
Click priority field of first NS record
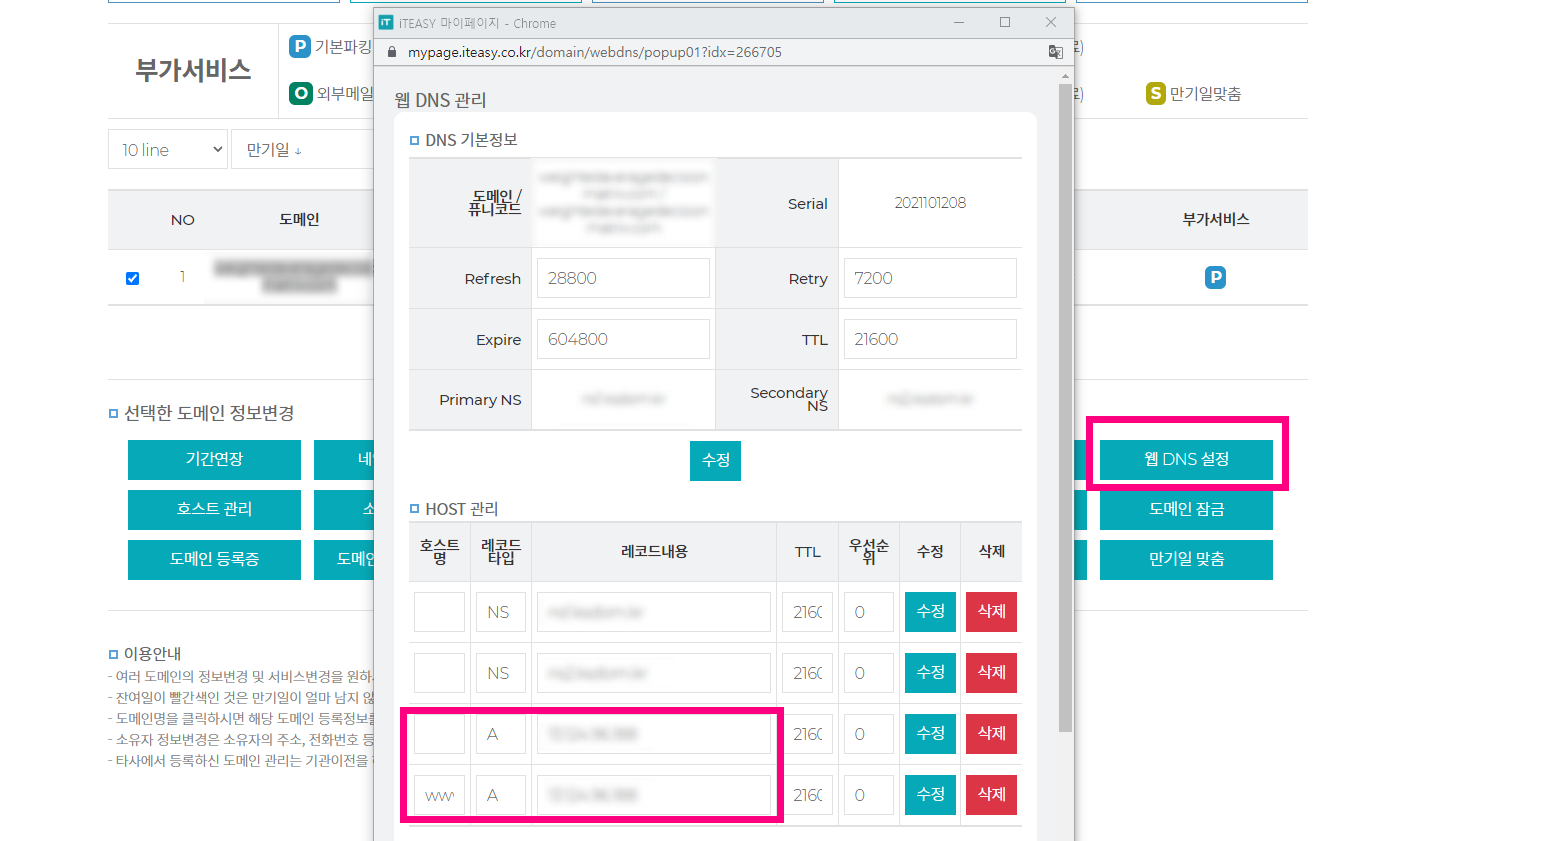tap(868, 612)
